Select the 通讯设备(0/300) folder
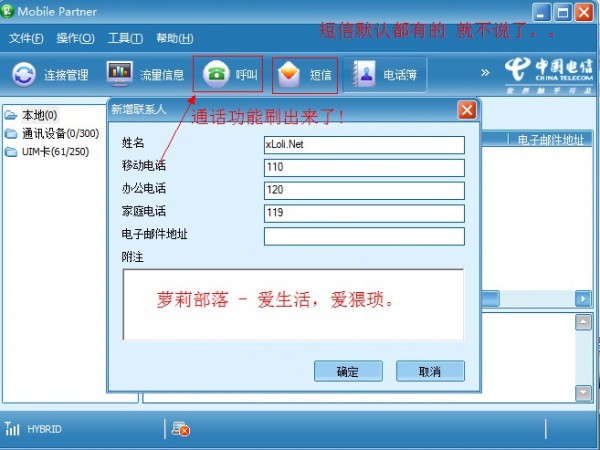The width and height of the screenshot is (600, 450). [60, 134]
